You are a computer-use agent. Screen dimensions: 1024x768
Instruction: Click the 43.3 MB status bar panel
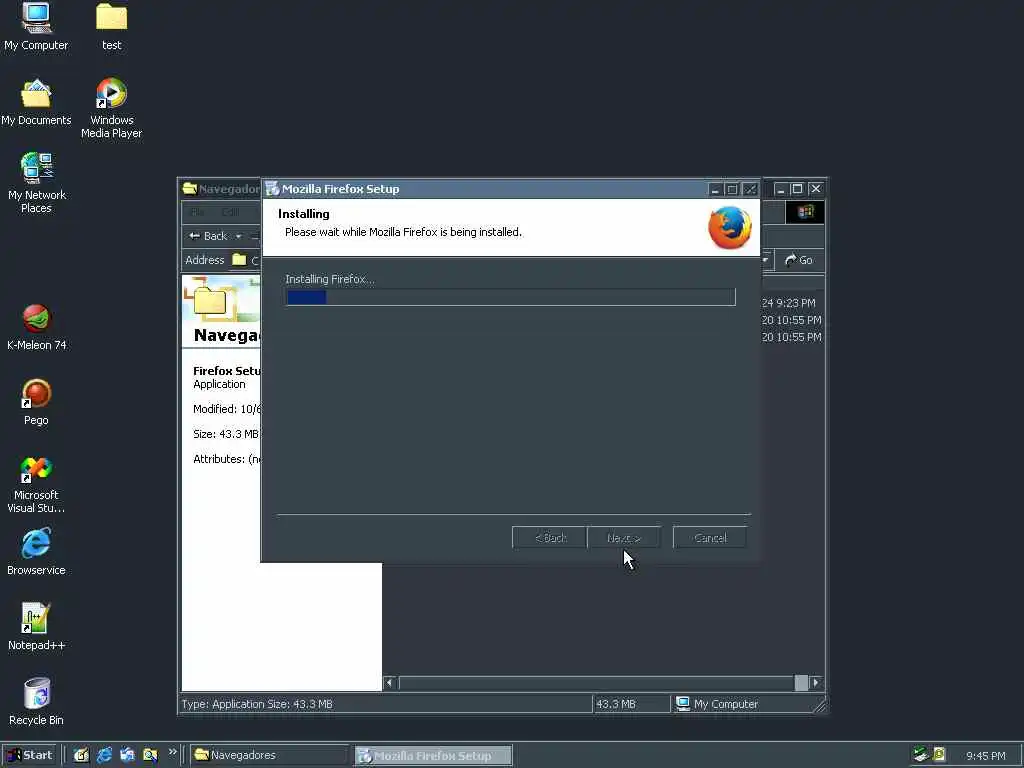pos(631,704)
